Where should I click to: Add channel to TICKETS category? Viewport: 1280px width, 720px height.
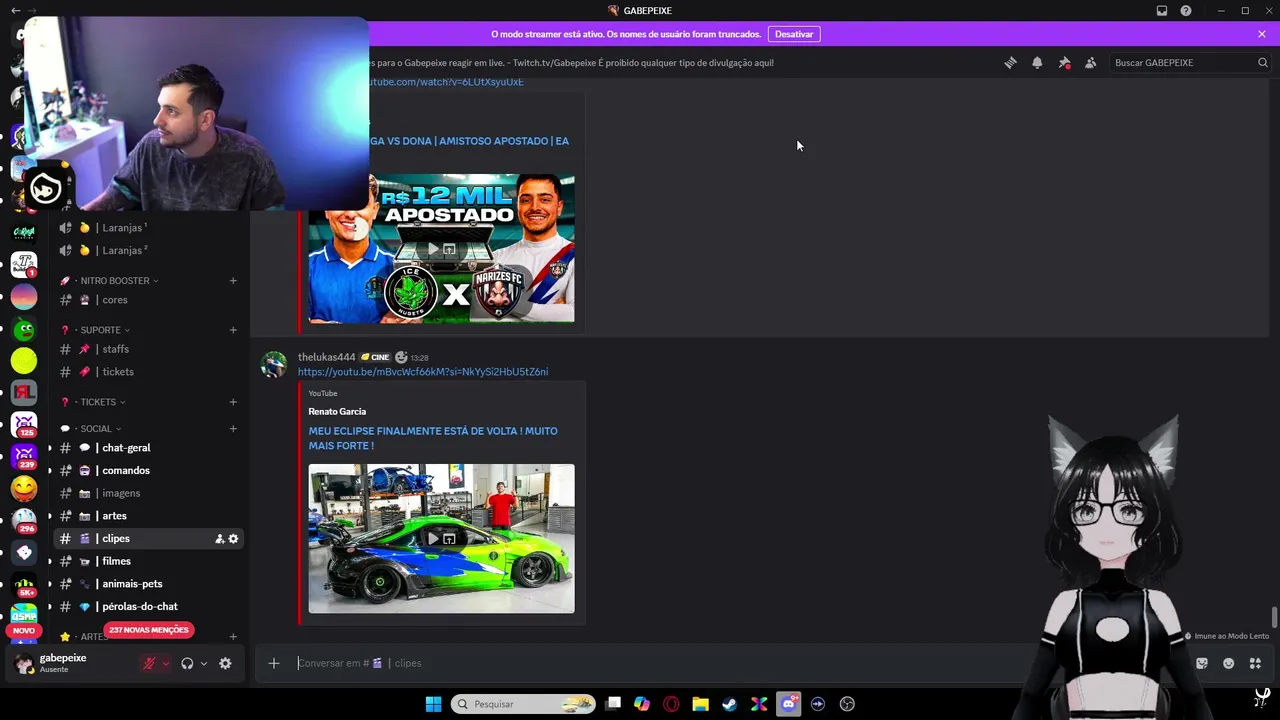pos(233,402)
